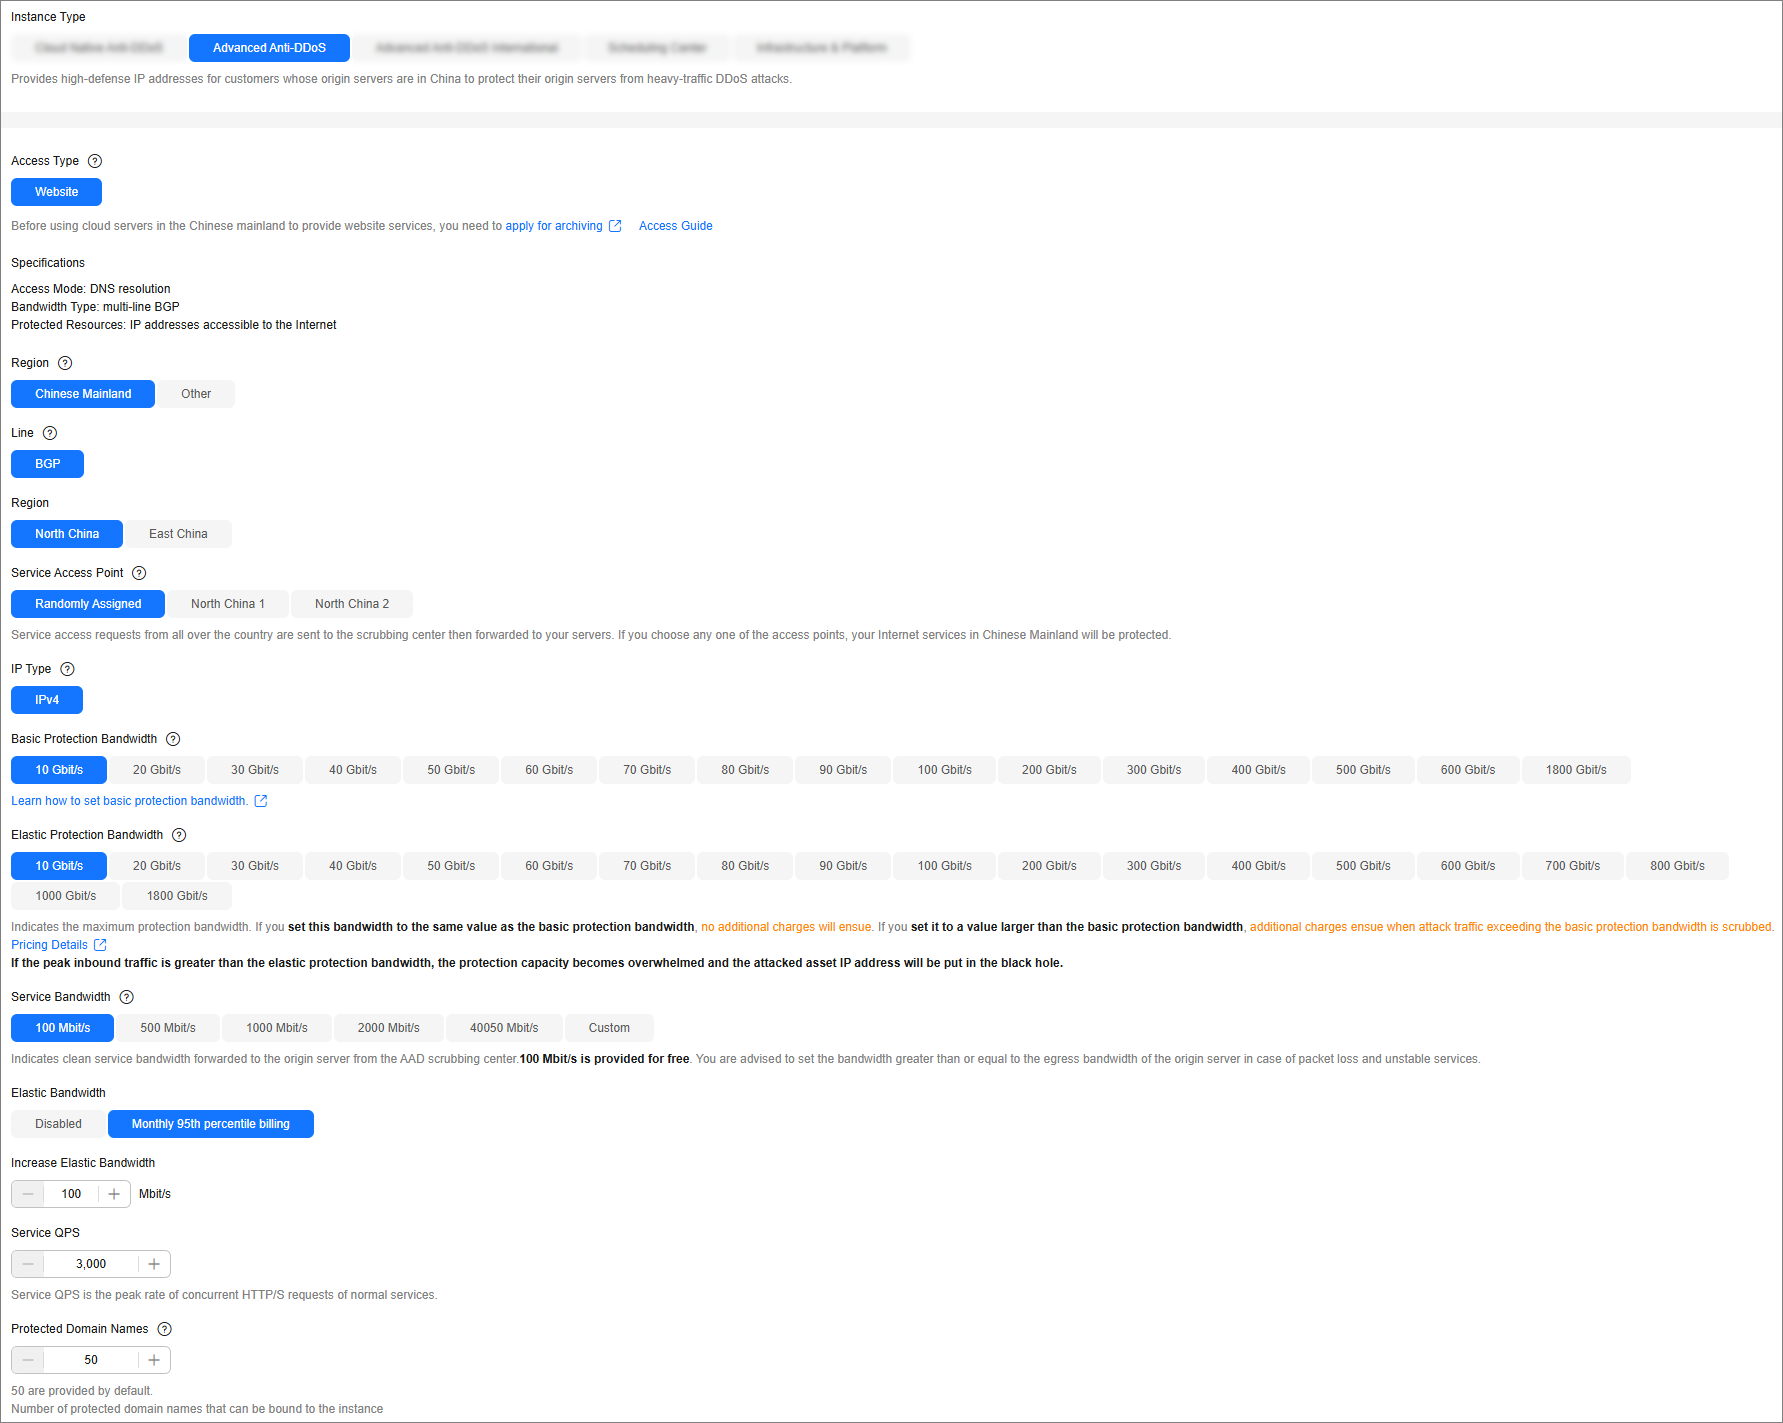Increase Protected Domain Names with plus button
Screen dimensions: 1783x1423
click(154, 1360)
